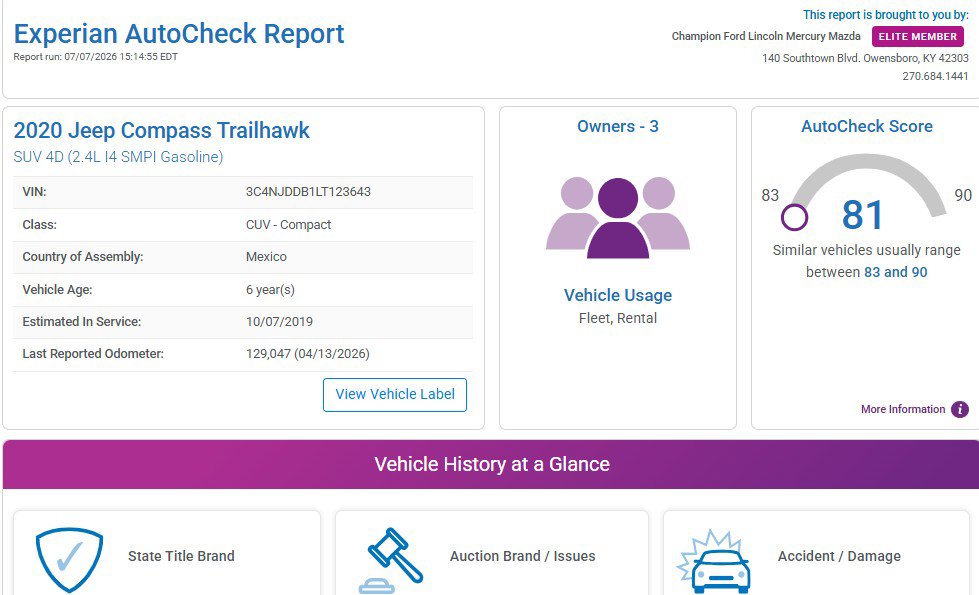Click the Fleet, Rental usage text
Screen dimensions: 979x595
pos(618,318)
